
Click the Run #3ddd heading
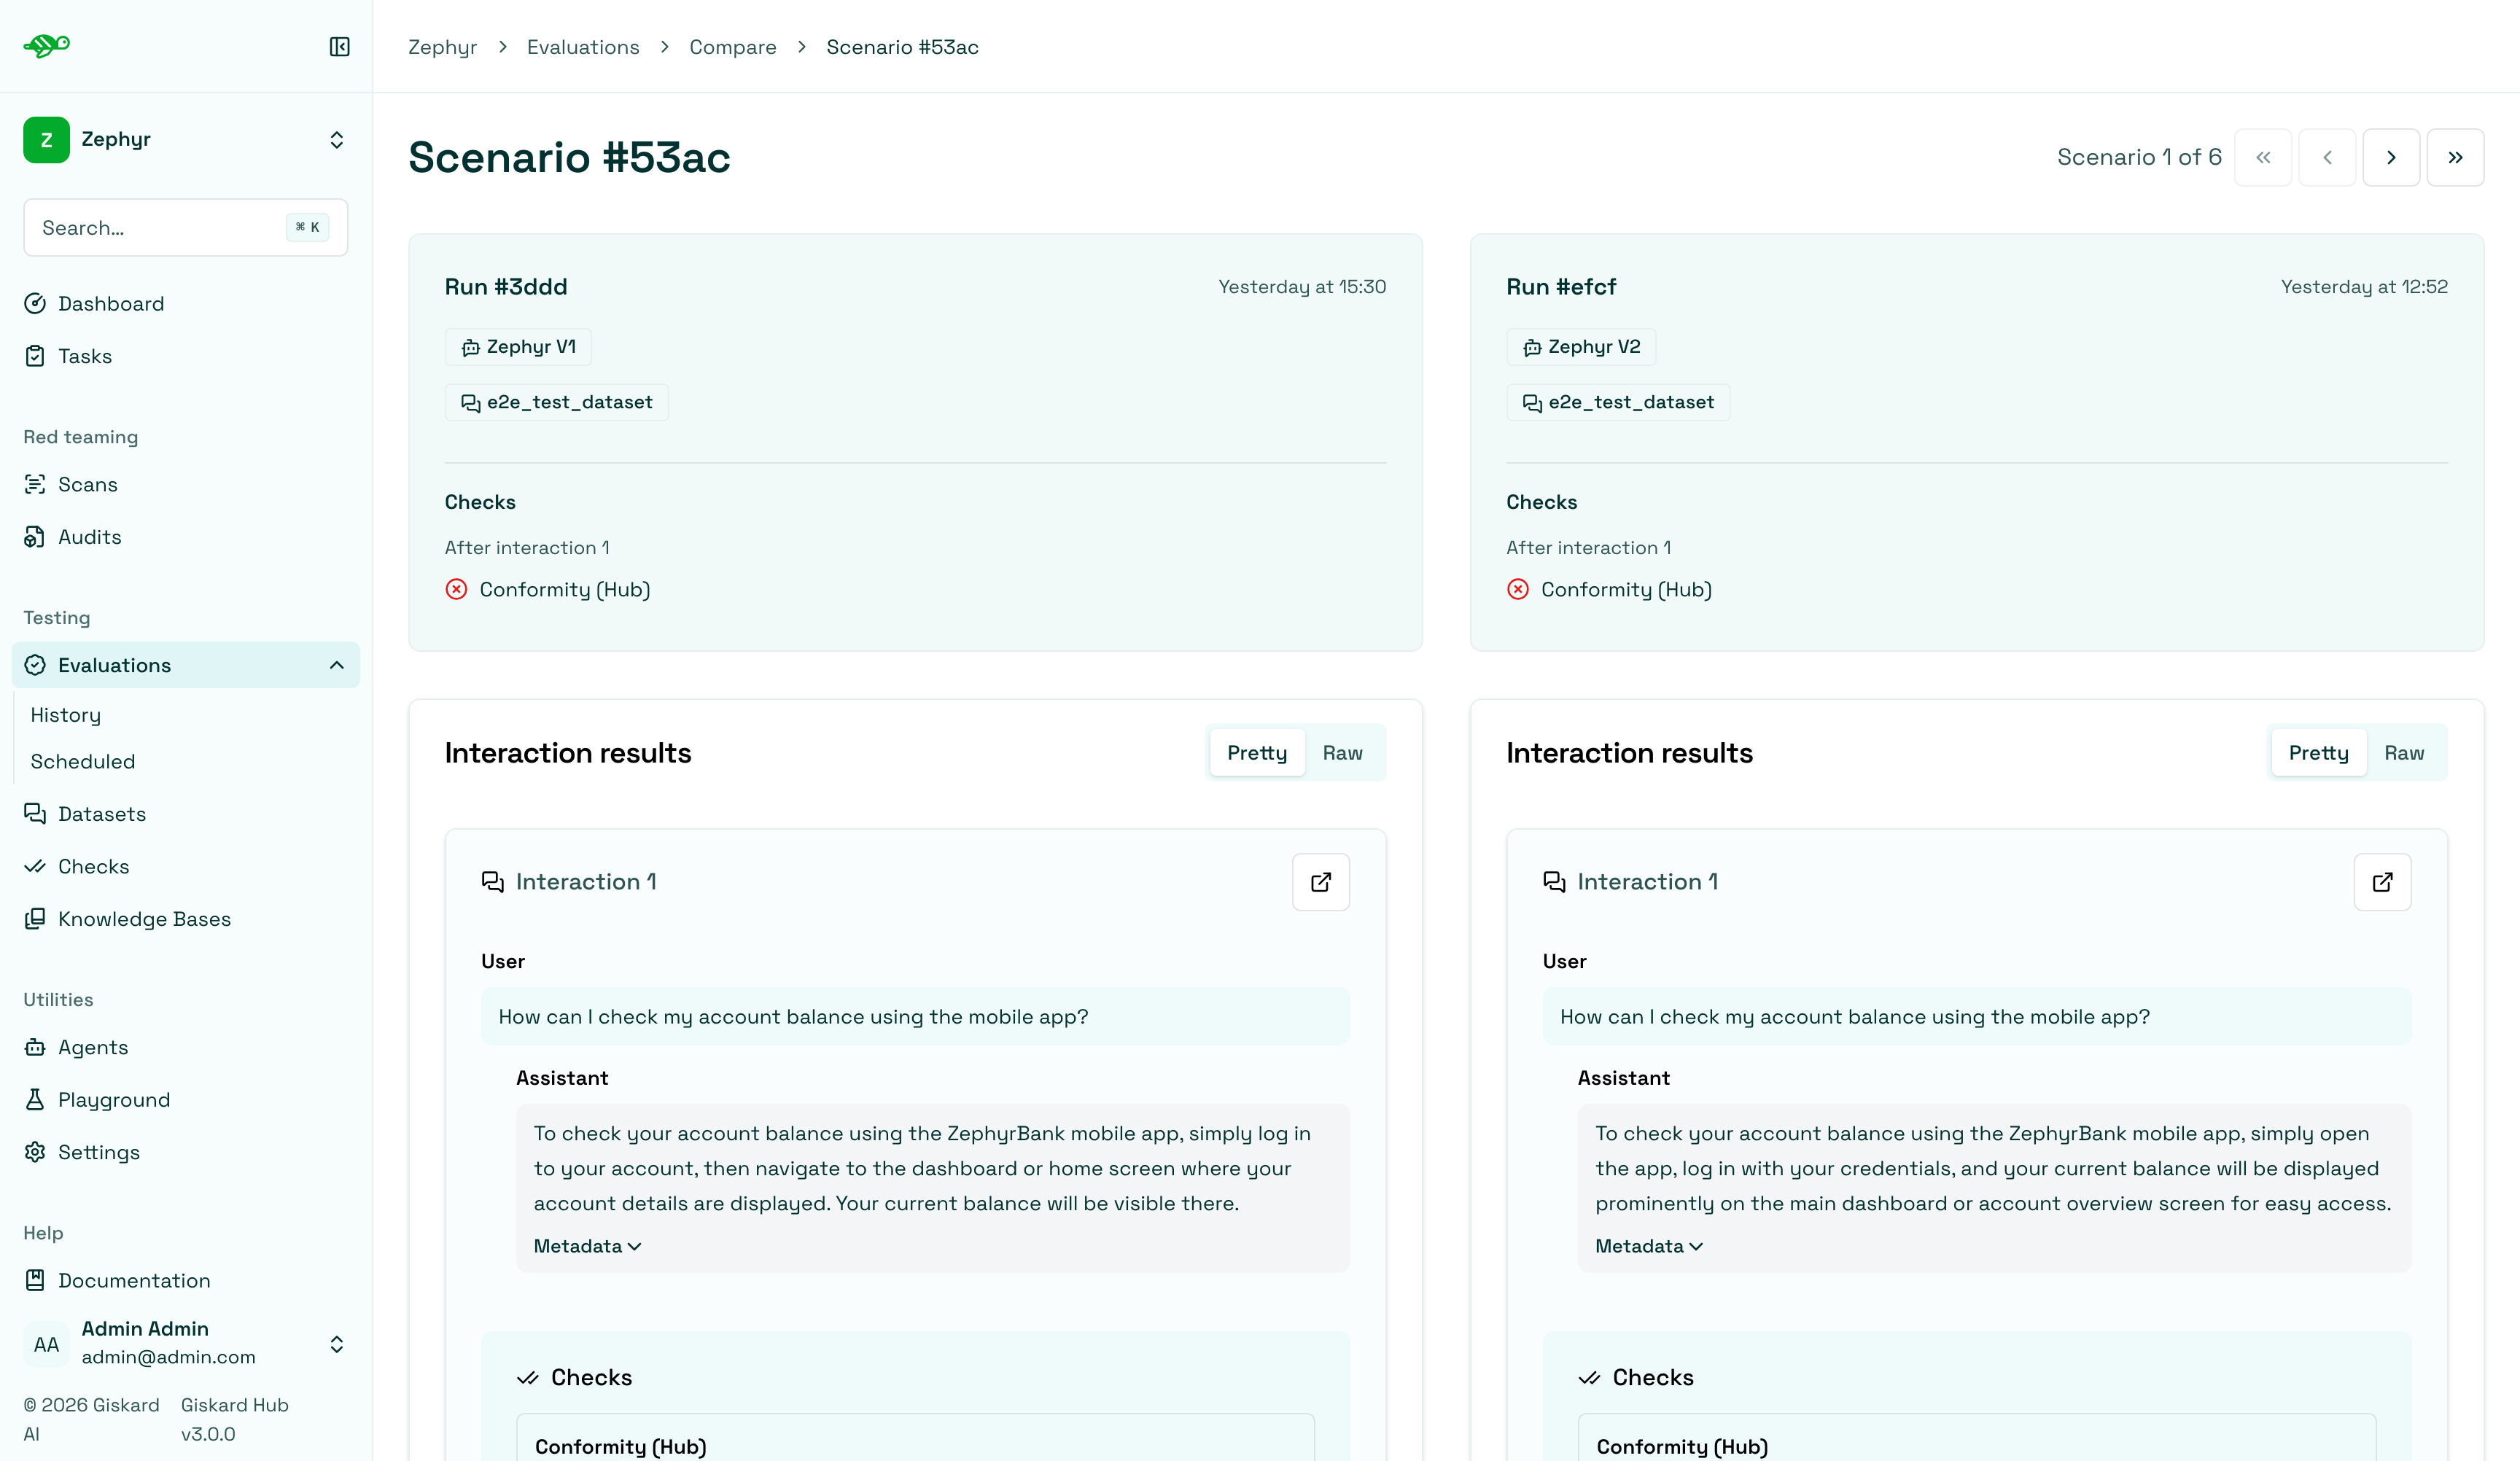click(x=506, y=287)
